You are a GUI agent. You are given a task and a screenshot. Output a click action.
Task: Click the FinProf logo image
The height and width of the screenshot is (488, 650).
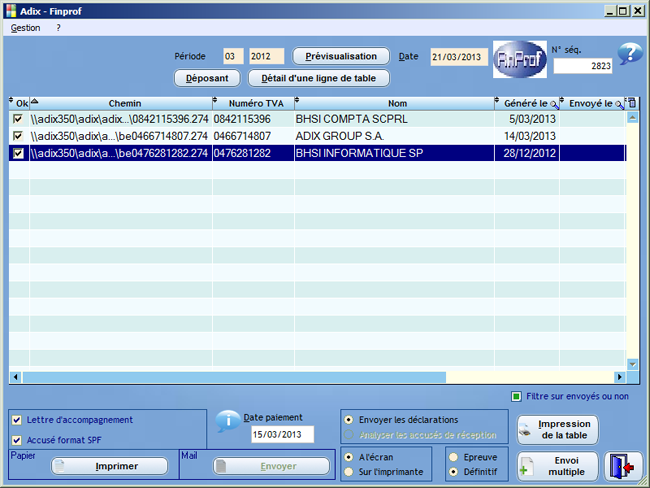520,59
